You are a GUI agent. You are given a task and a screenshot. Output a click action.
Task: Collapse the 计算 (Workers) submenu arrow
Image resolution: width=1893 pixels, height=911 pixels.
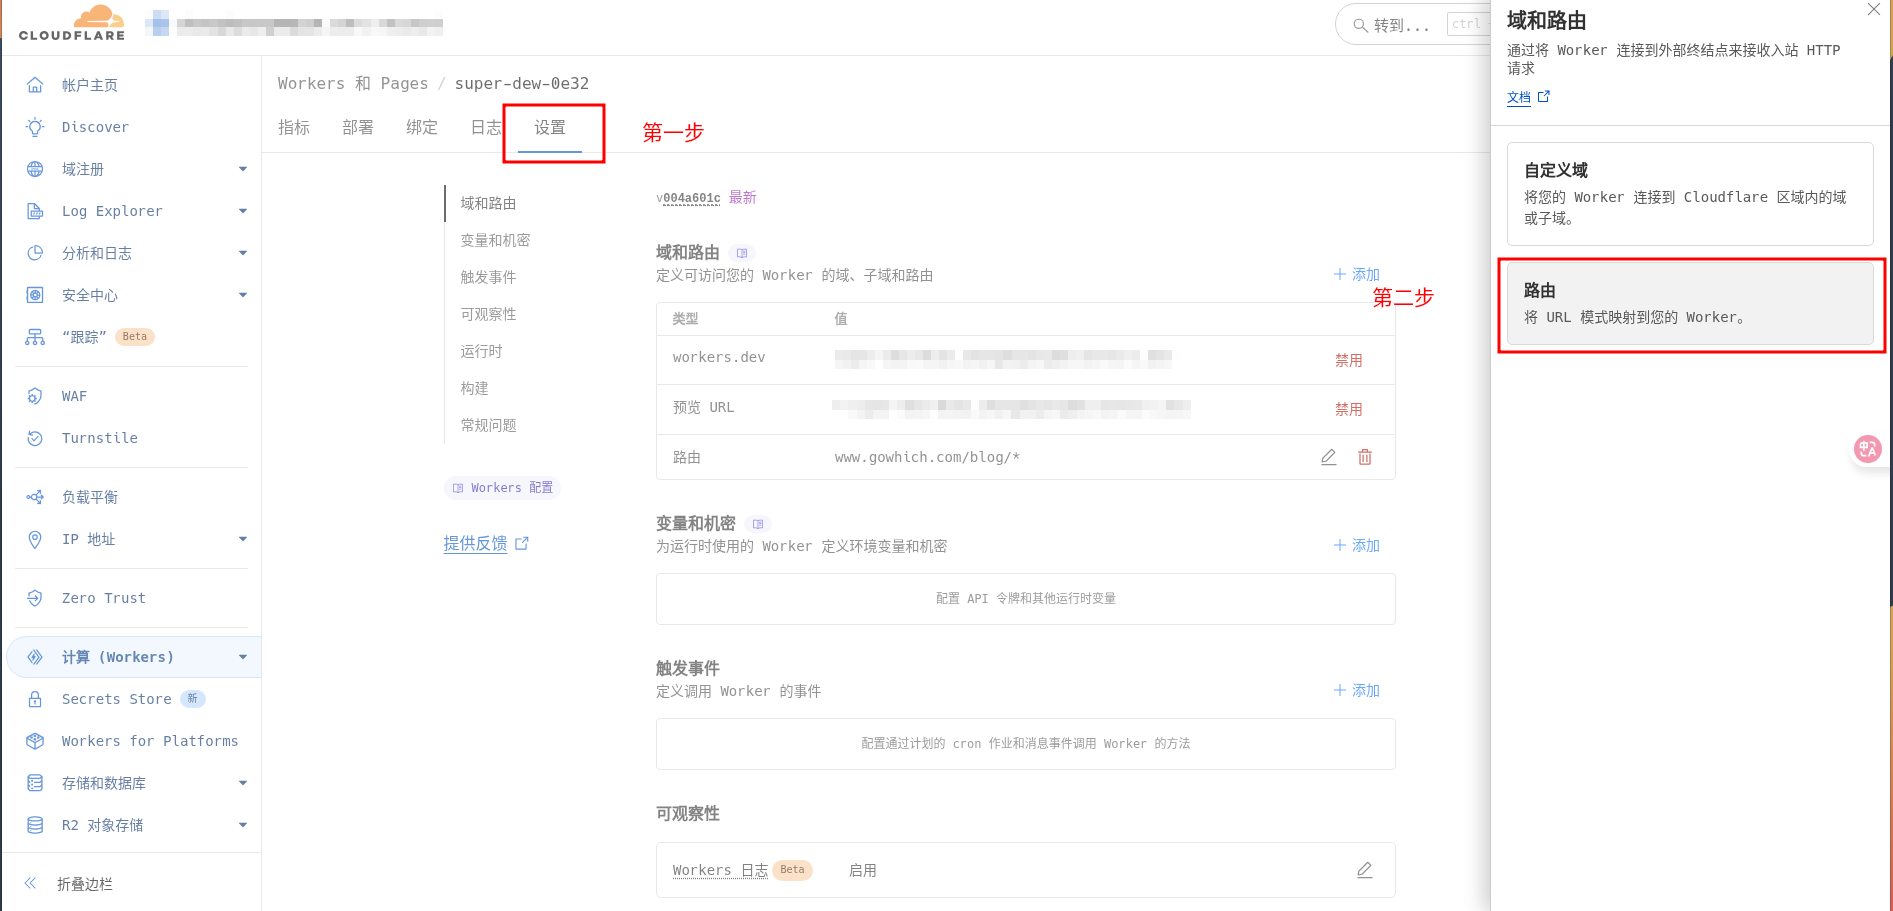[x=243, y=657]
